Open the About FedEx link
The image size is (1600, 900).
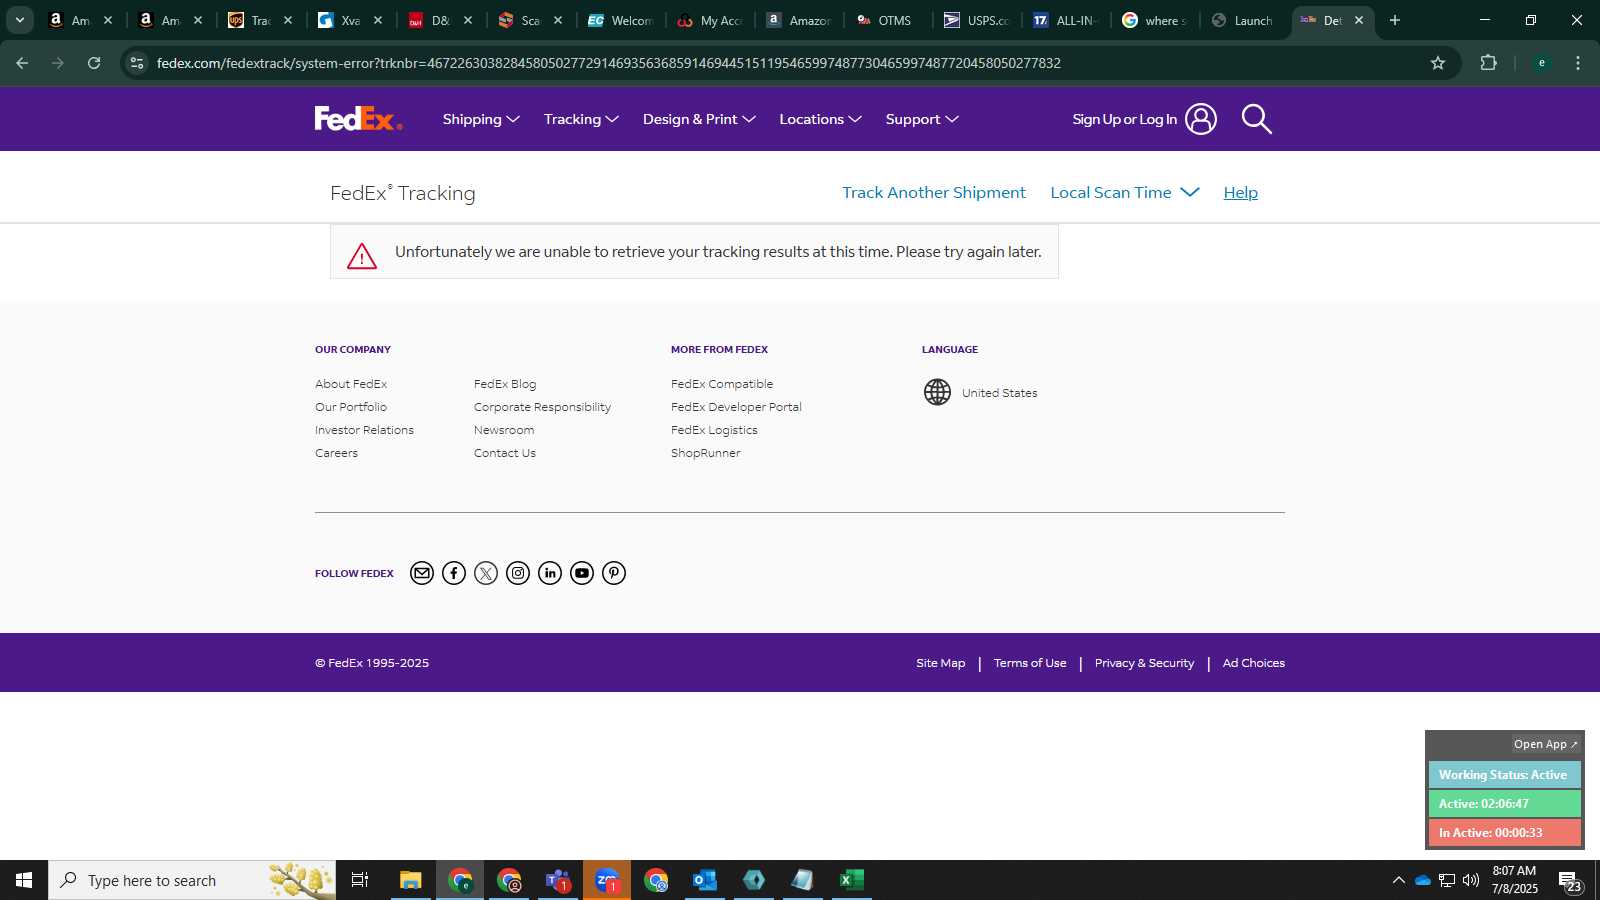point(351,384)
